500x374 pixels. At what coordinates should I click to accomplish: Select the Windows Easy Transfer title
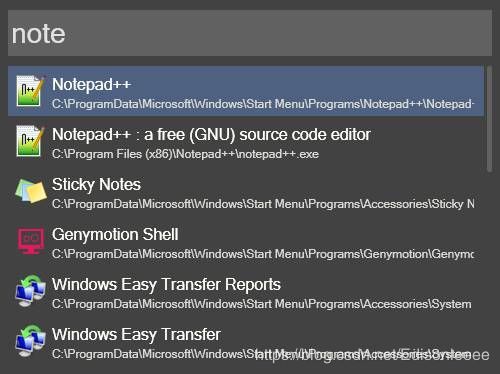pos(136,335)
